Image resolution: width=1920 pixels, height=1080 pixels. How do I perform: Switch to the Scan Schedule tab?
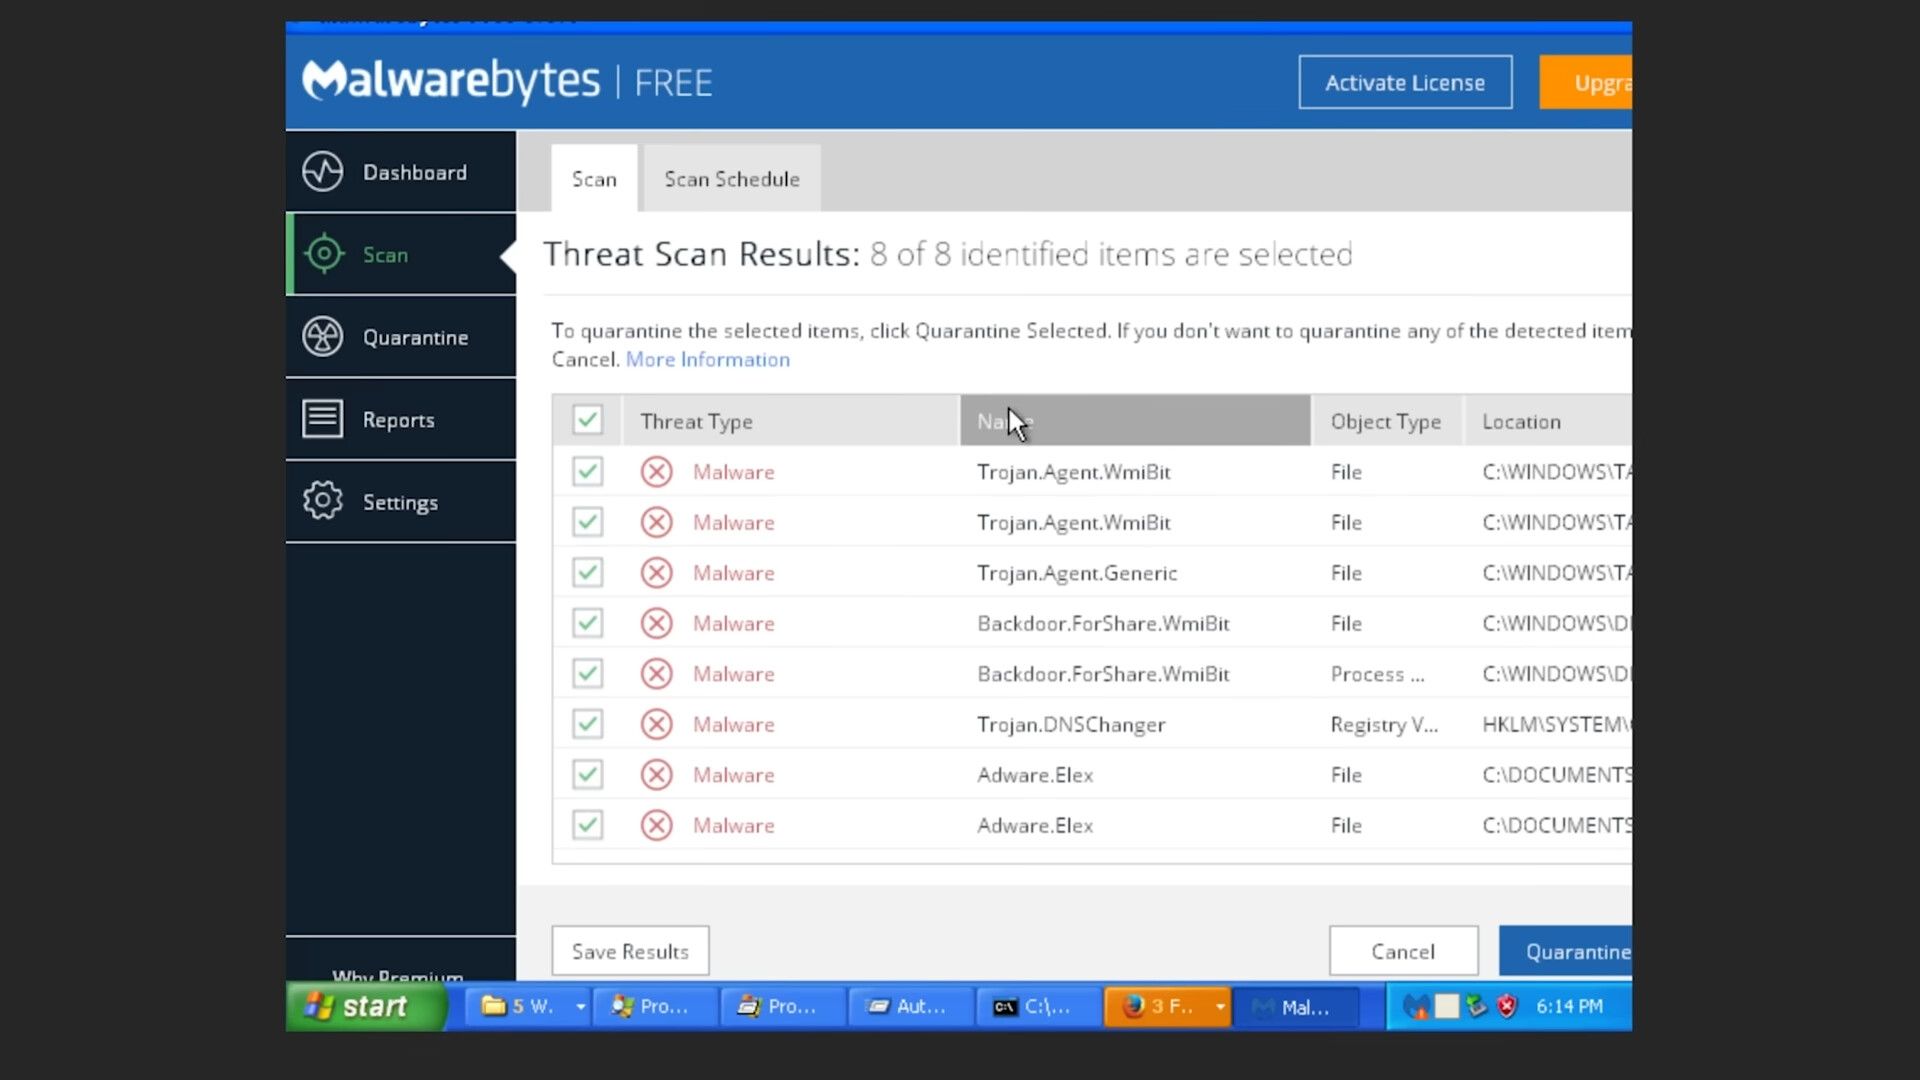(x=732, y=179)
